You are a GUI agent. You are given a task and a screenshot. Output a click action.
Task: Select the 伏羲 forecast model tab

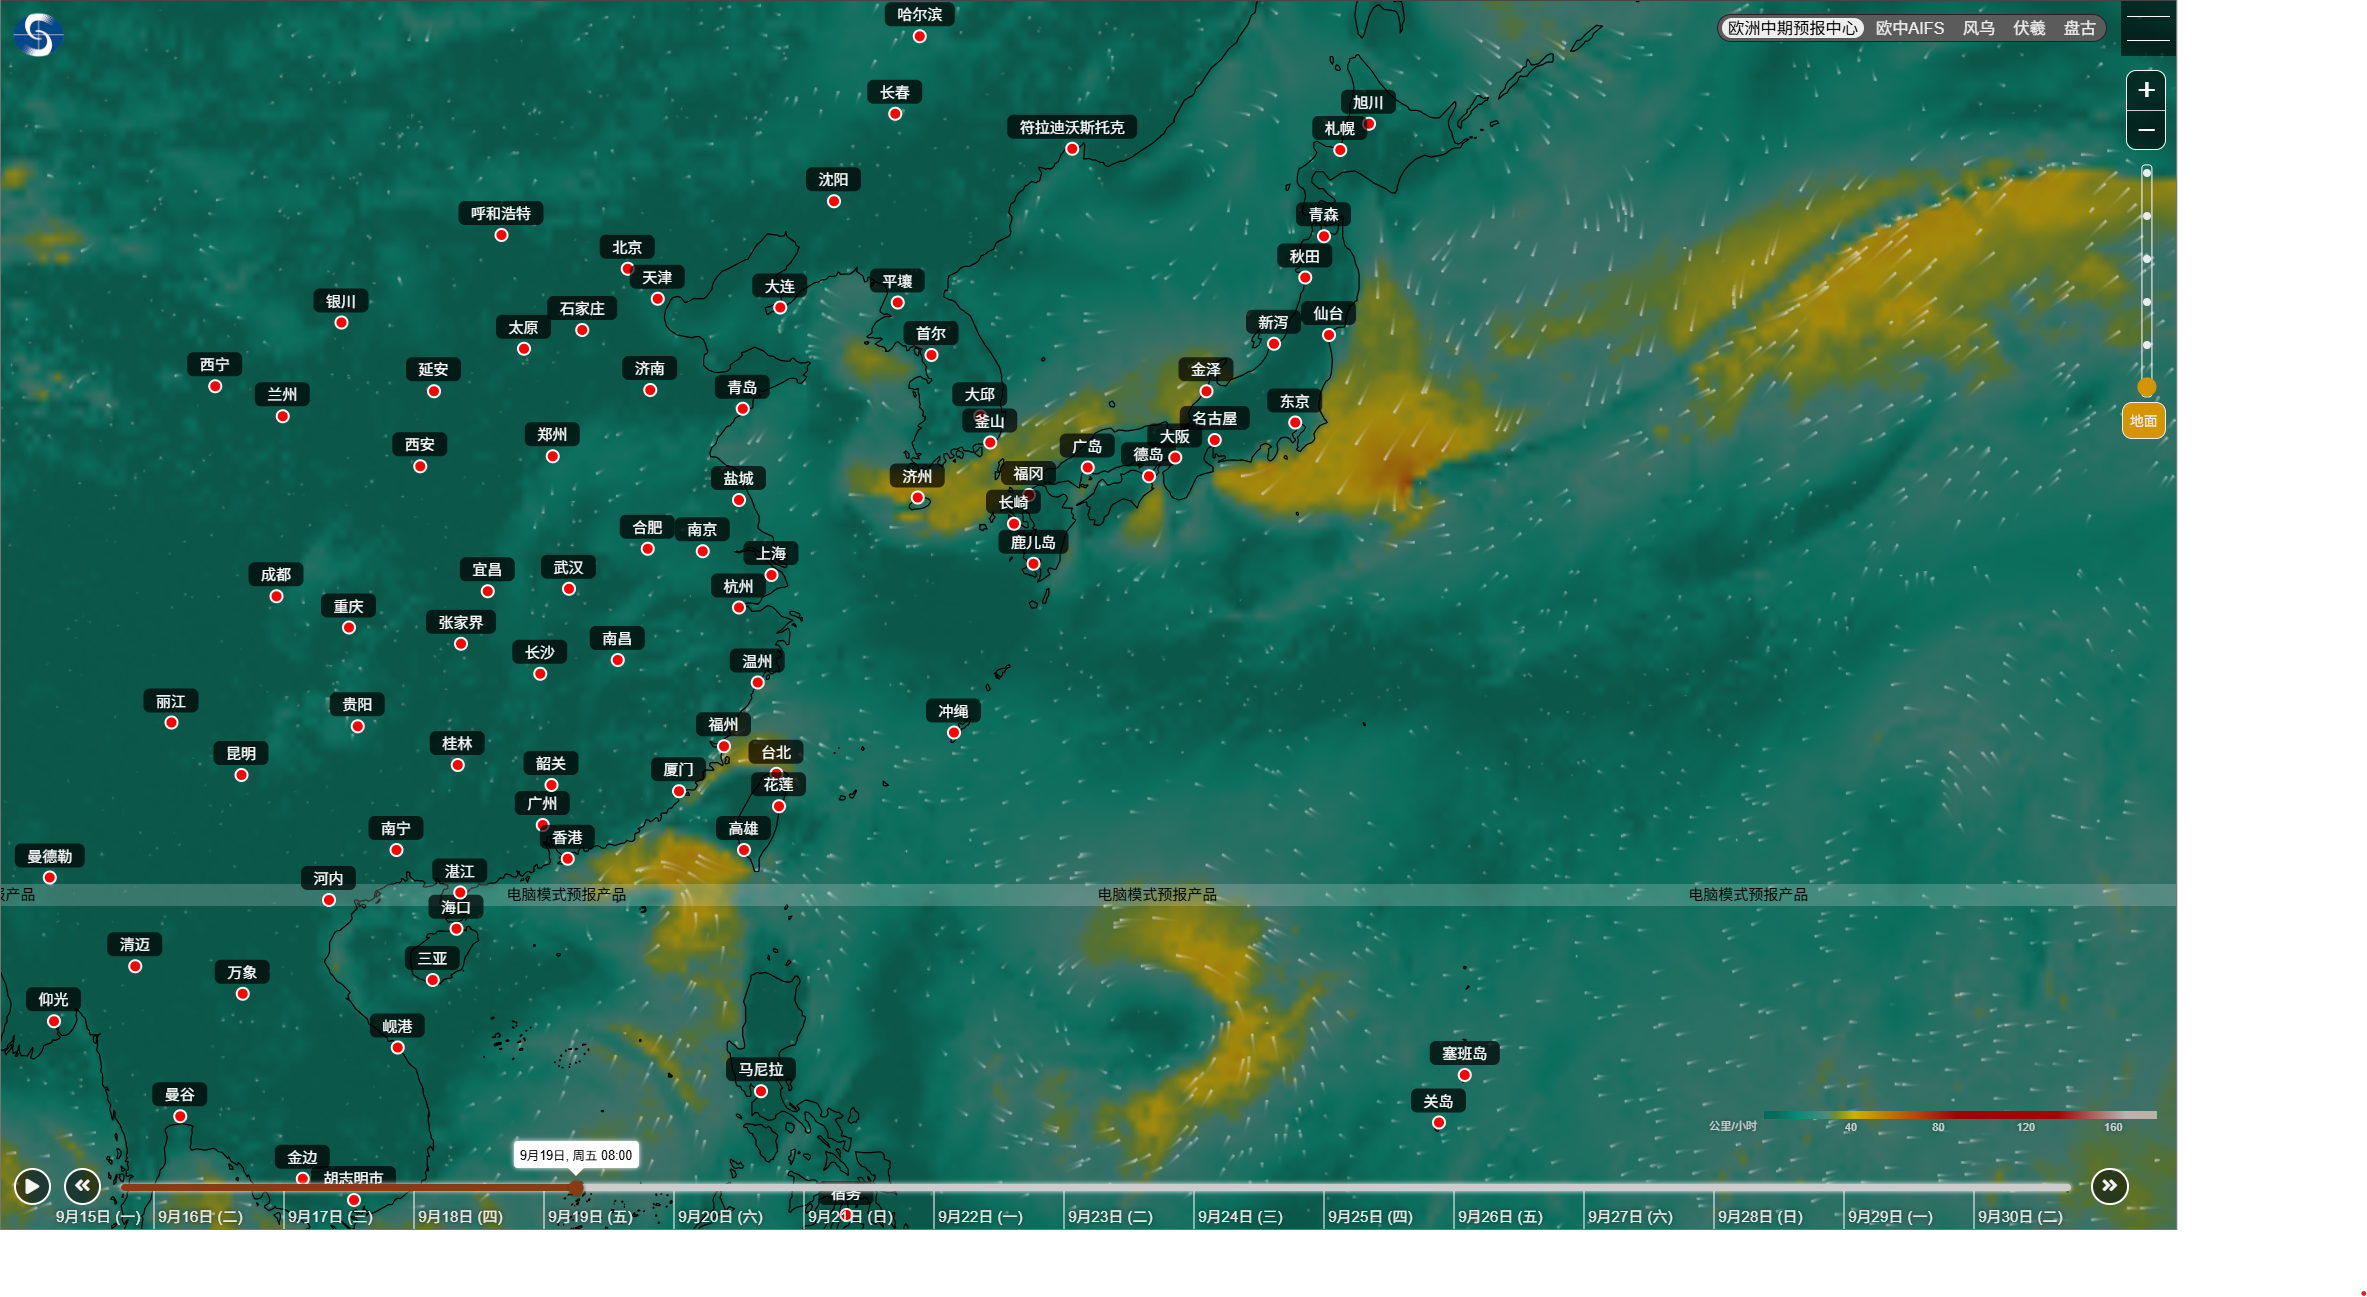[x=2029, y=28]
